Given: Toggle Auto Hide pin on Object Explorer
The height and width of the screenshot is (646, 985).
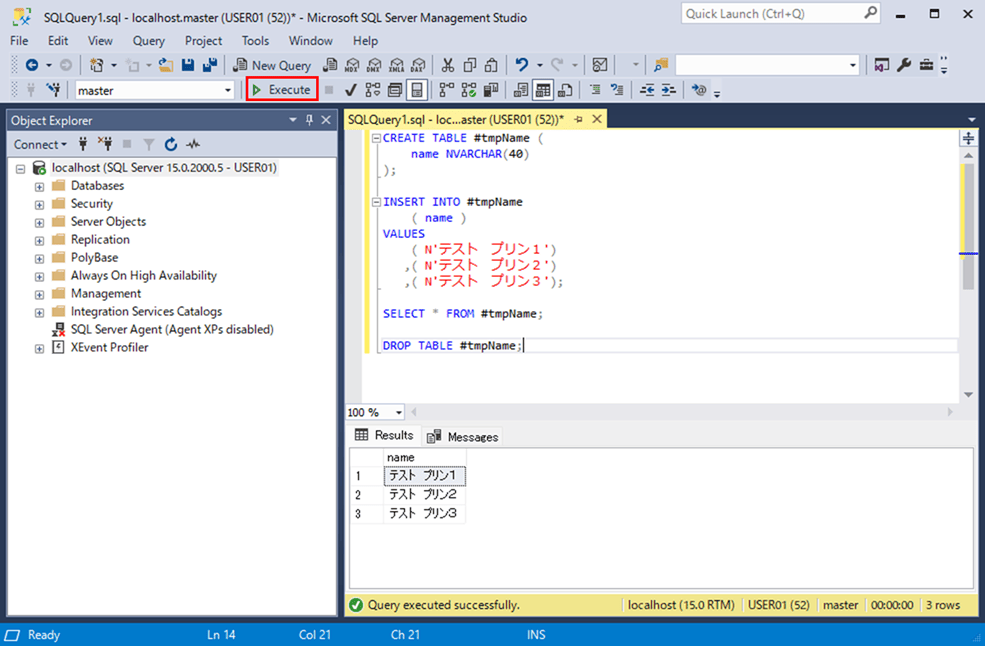Looking at the screenshot, I should [x=309, y=120].
